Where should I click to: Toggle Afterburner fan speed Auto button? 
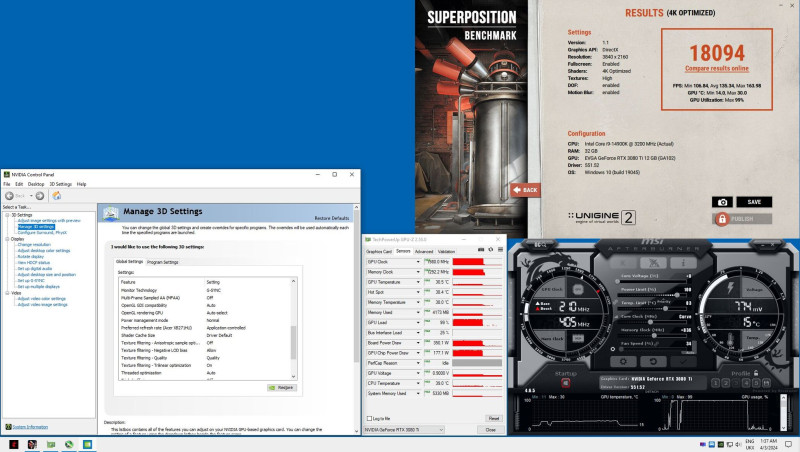pyautogui.click(x=689, y=352)
